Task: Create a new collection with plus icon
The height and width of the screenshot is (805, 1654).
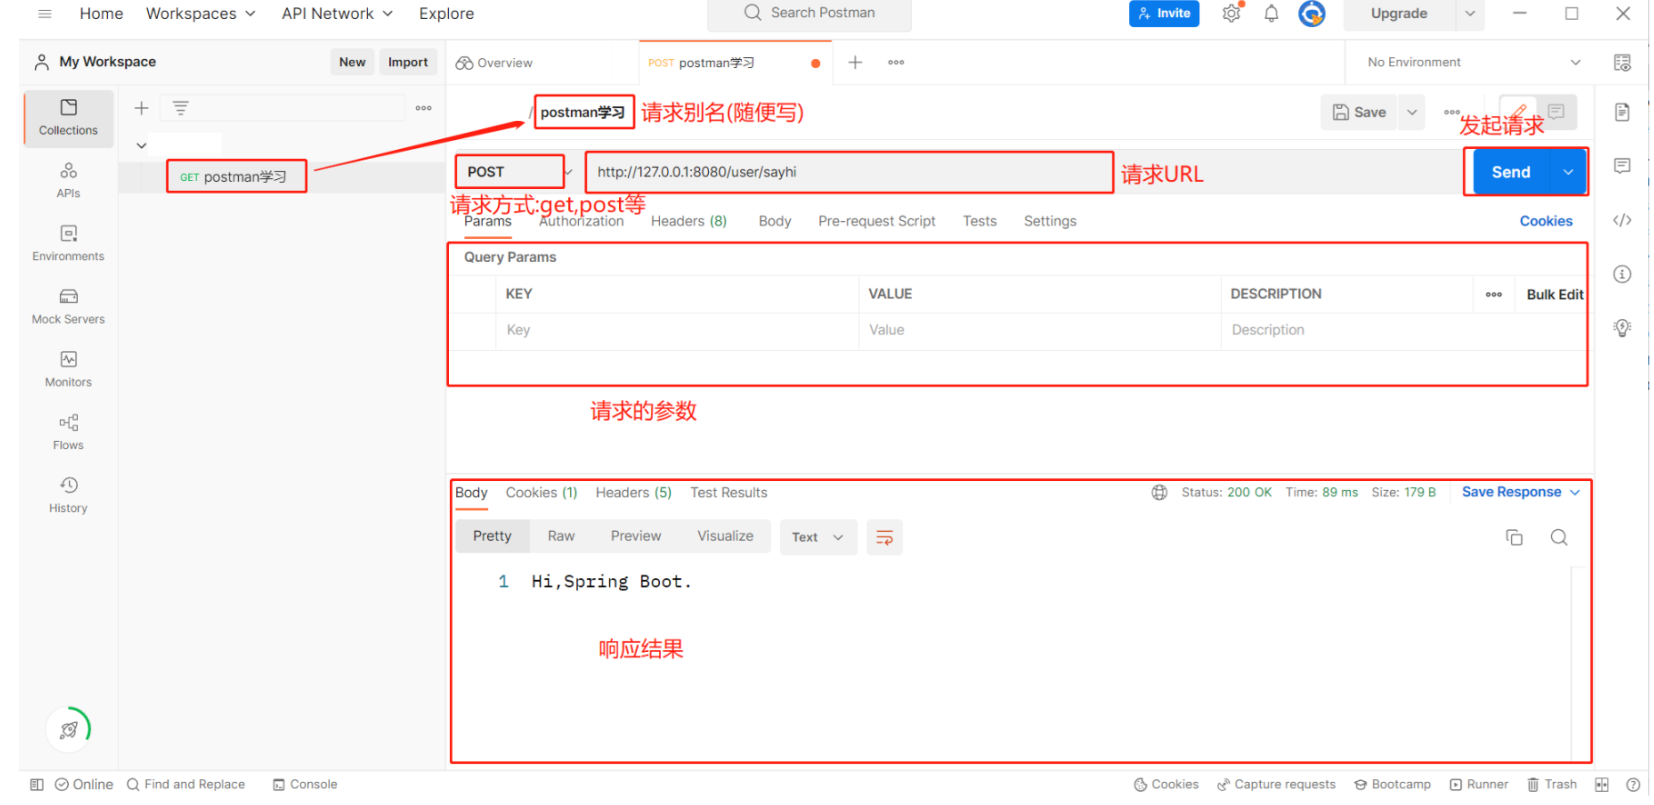Action: [141, 108]
